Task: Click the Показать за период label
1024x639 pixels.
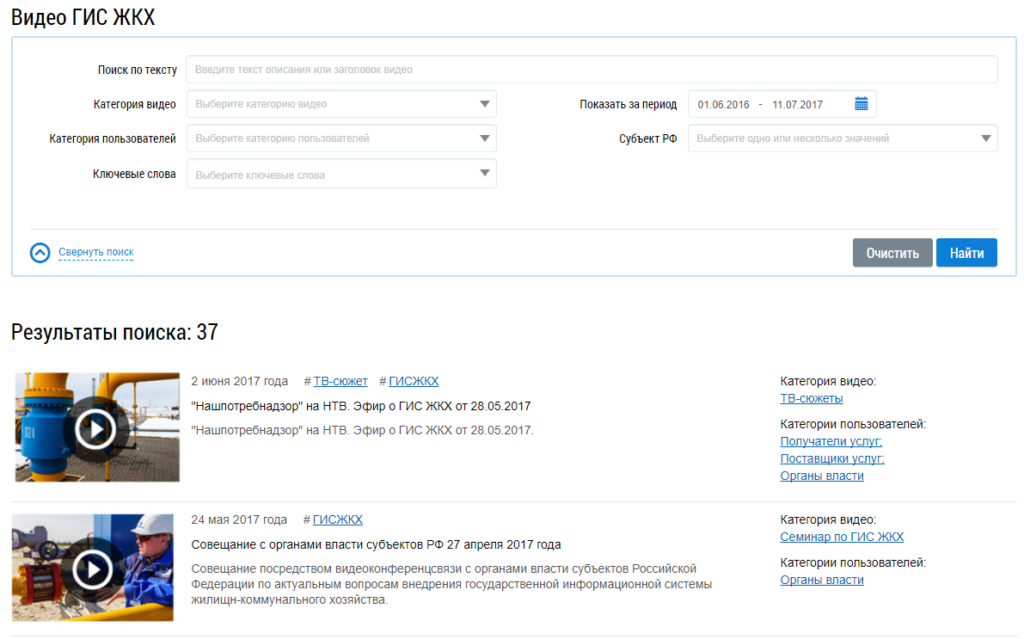Action: (628, 105)
